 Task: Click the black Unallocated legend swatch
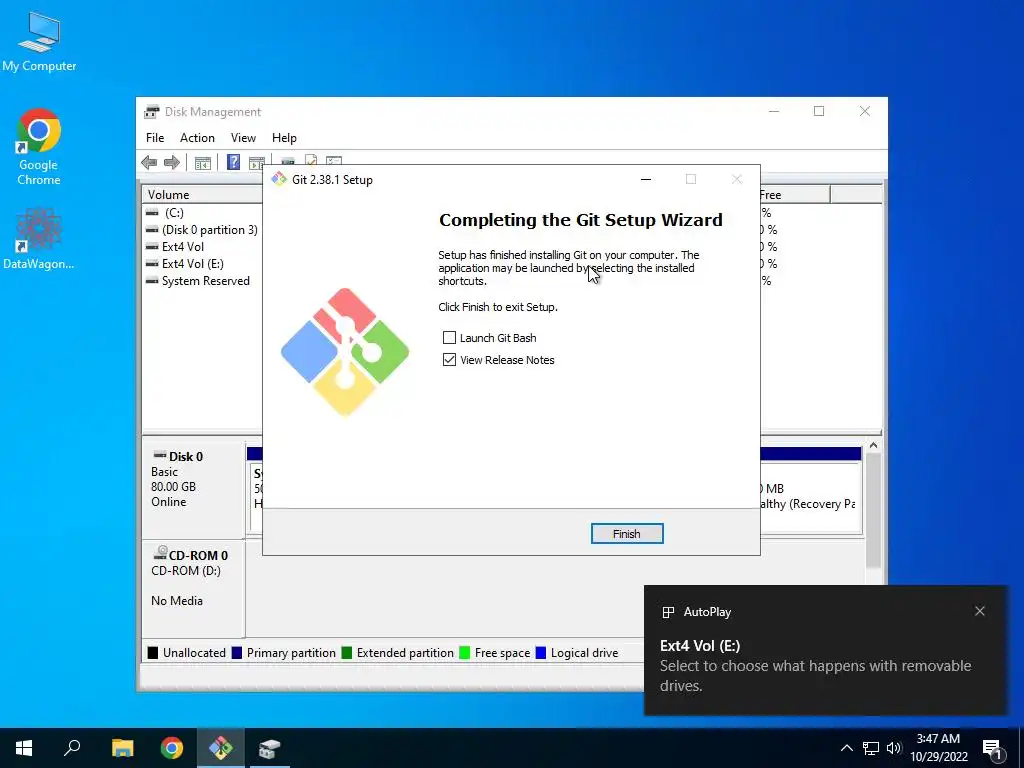point(153,652)
